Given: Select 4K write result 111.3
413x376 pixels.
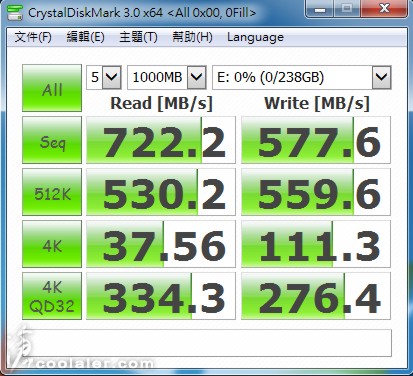Looking at the screenshot, I should [316, 244].
